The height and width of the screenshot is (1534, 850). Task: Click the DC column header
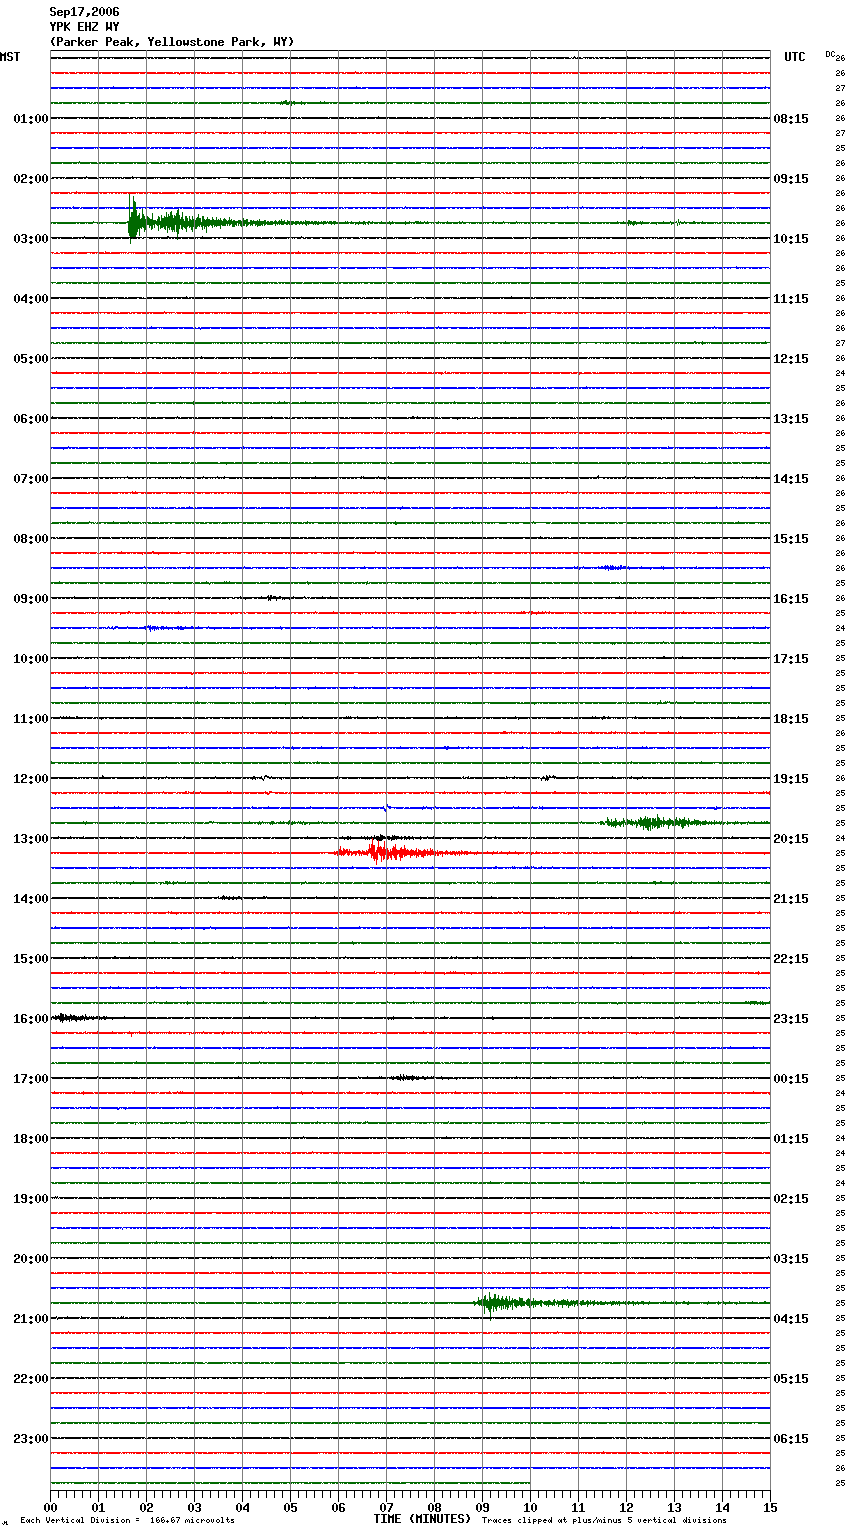(830, 54)
